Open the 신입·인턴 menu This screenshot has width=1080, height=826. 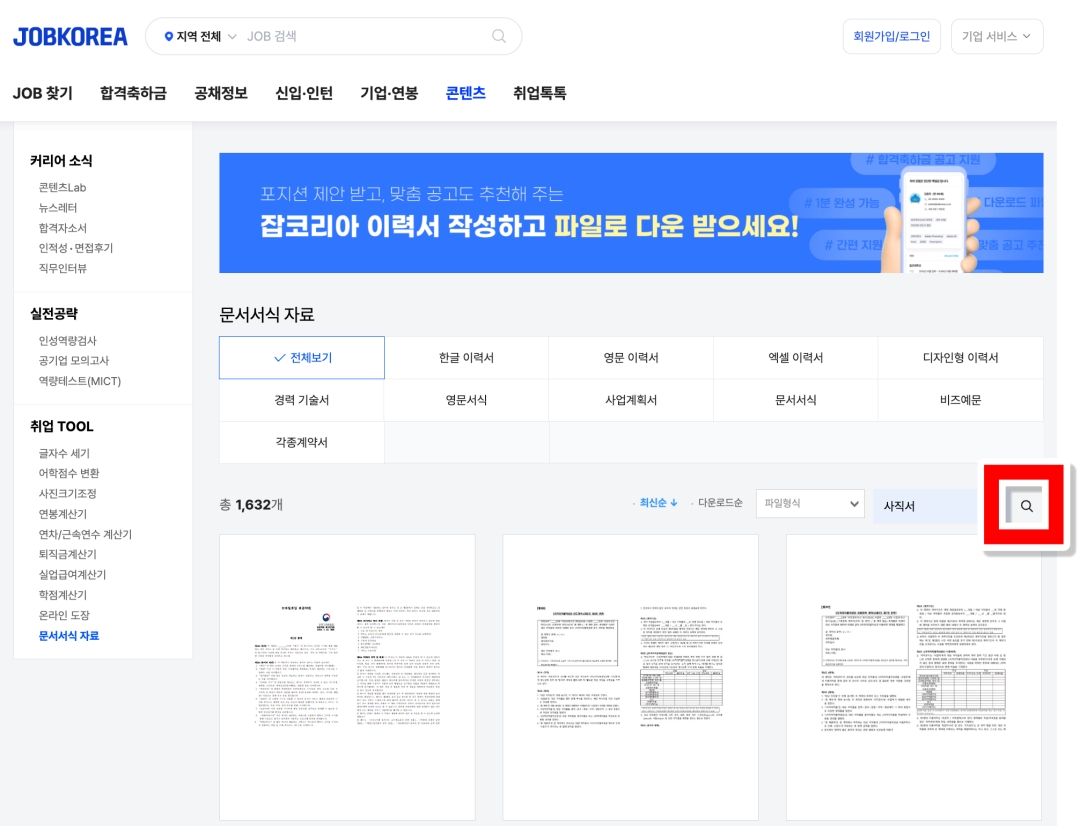point(304,93)
